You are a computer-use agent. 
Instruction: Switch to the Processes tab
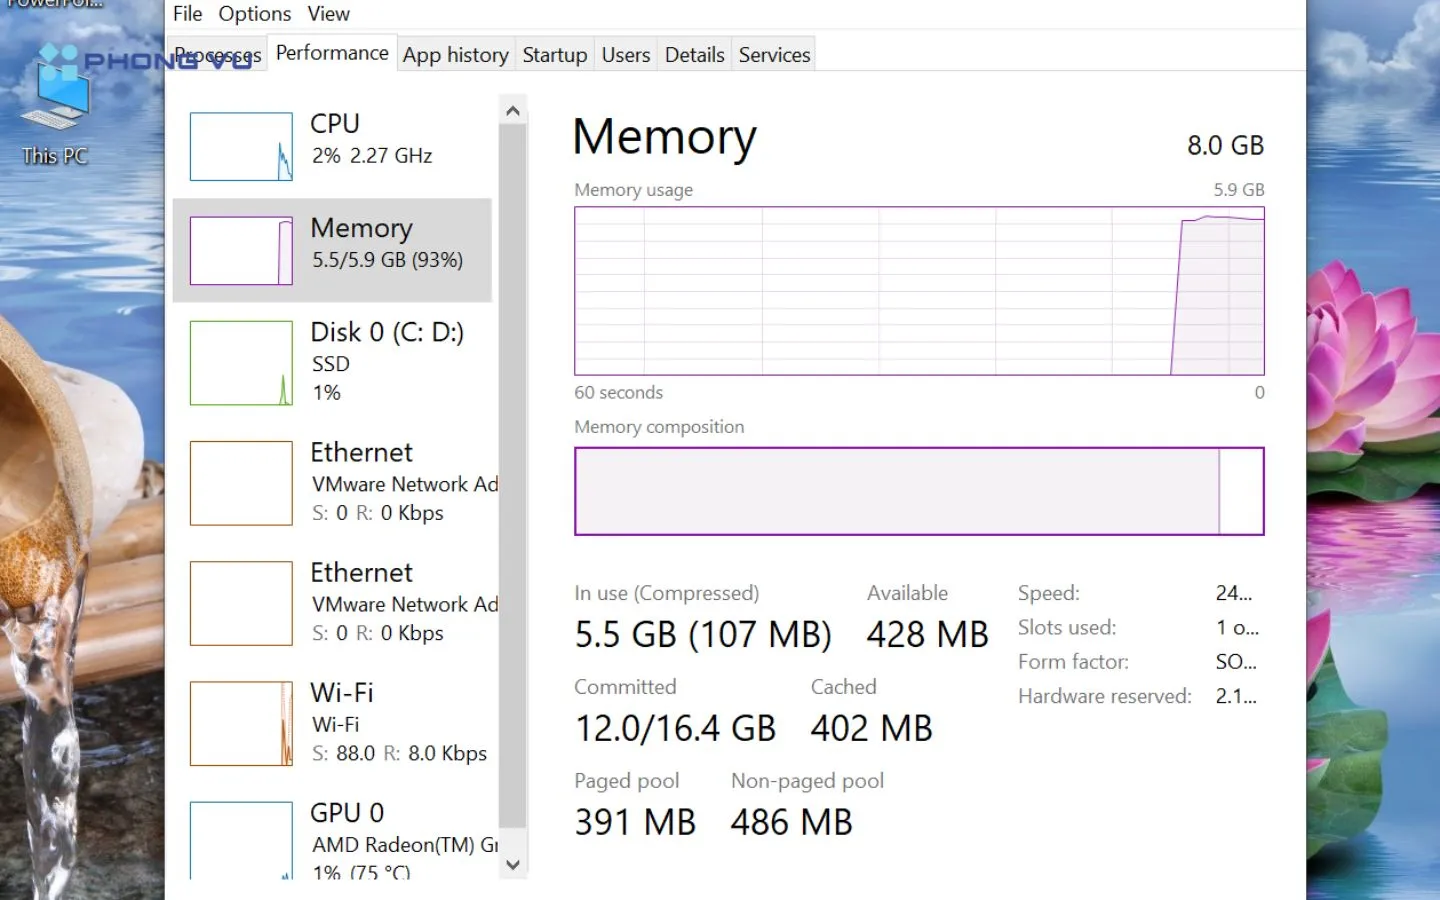pyautogui.click(x=217, y=54)
